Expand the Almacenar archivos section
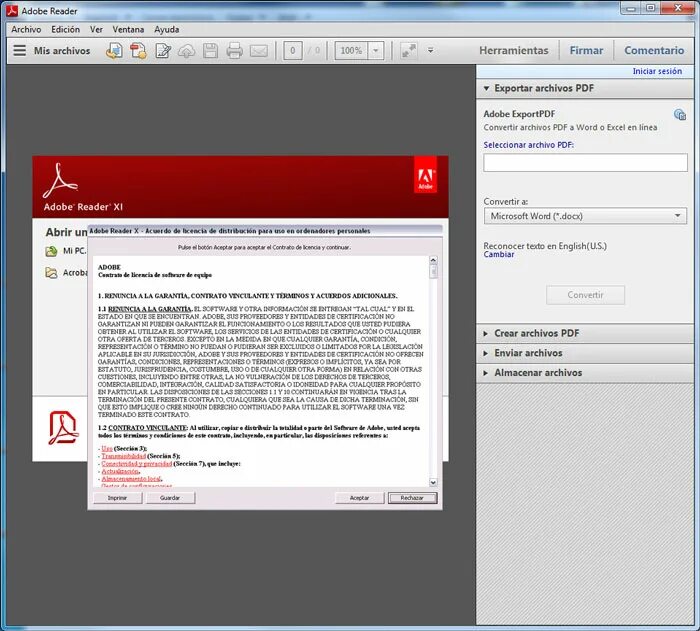The image size is (700, 631). 486,373
